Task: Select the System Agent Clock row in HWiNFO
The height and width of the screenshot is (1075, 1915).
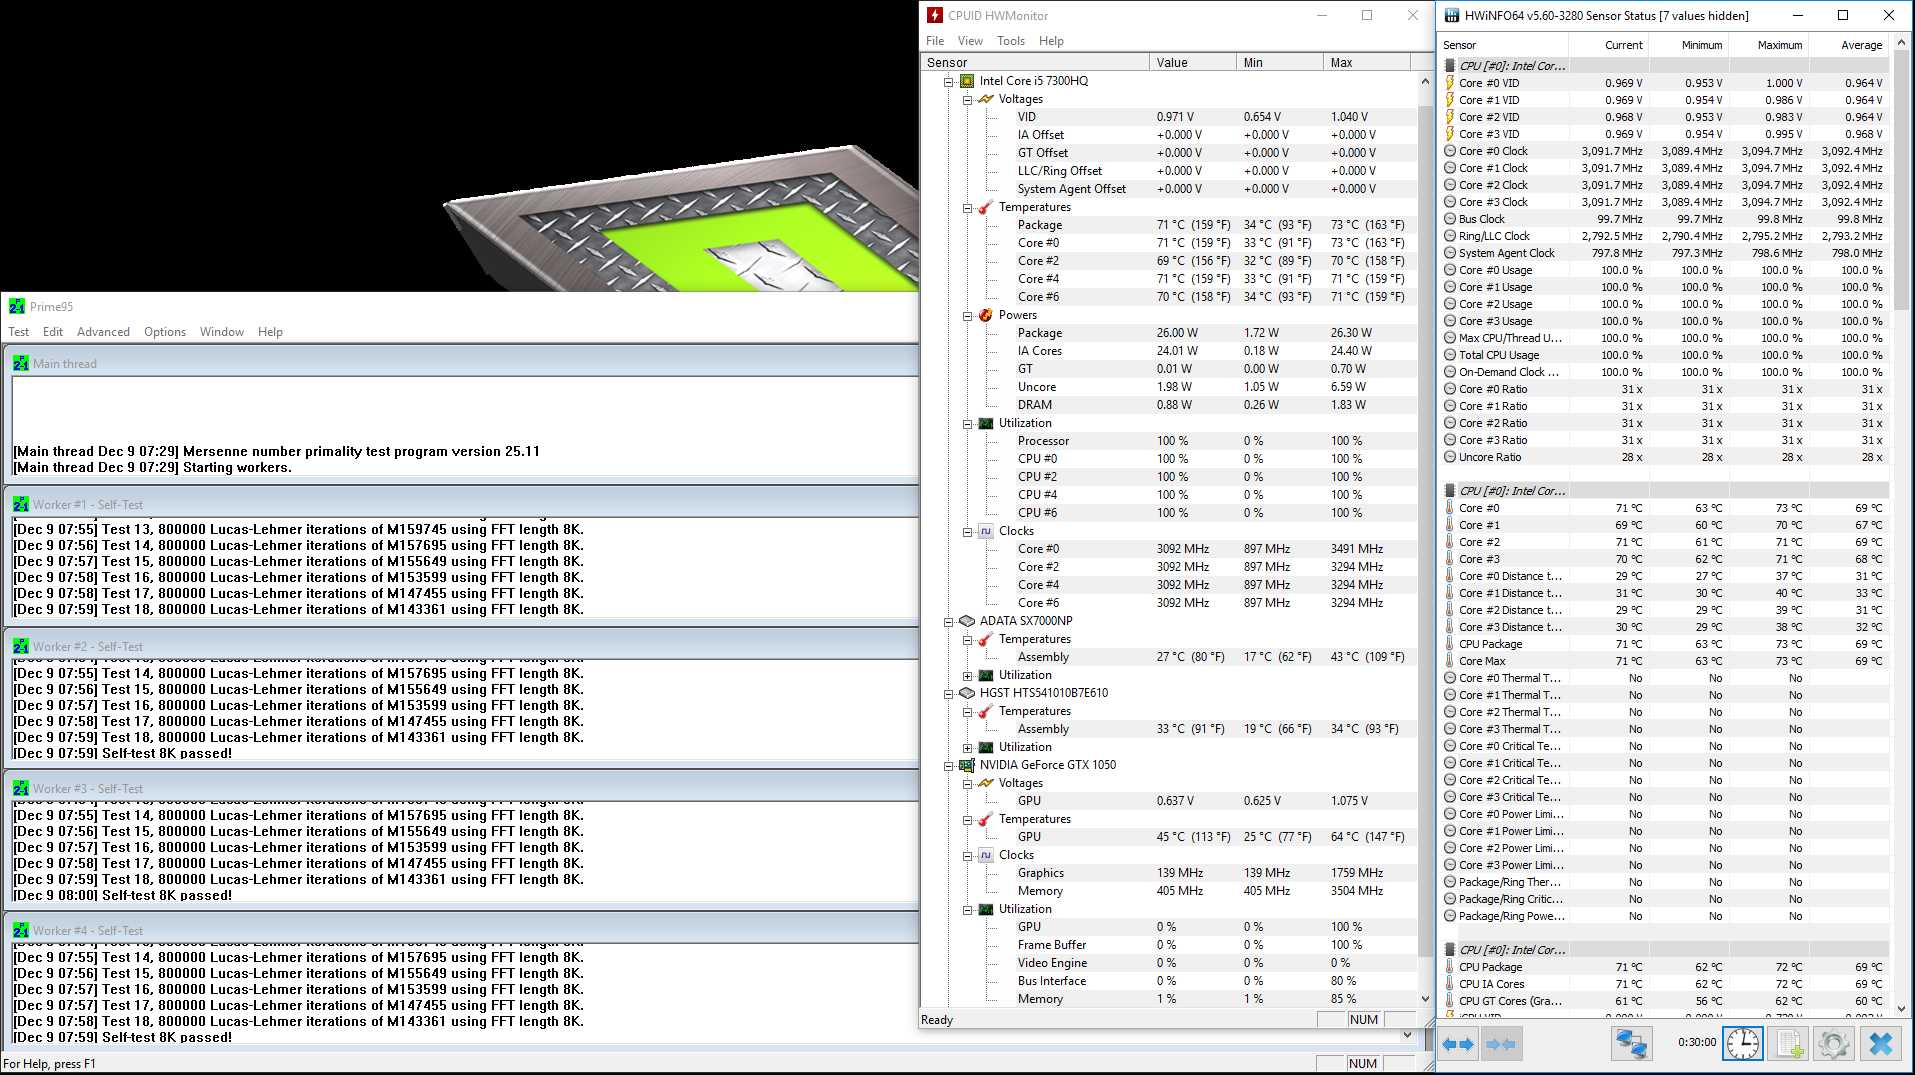Action: point(1665,253)
